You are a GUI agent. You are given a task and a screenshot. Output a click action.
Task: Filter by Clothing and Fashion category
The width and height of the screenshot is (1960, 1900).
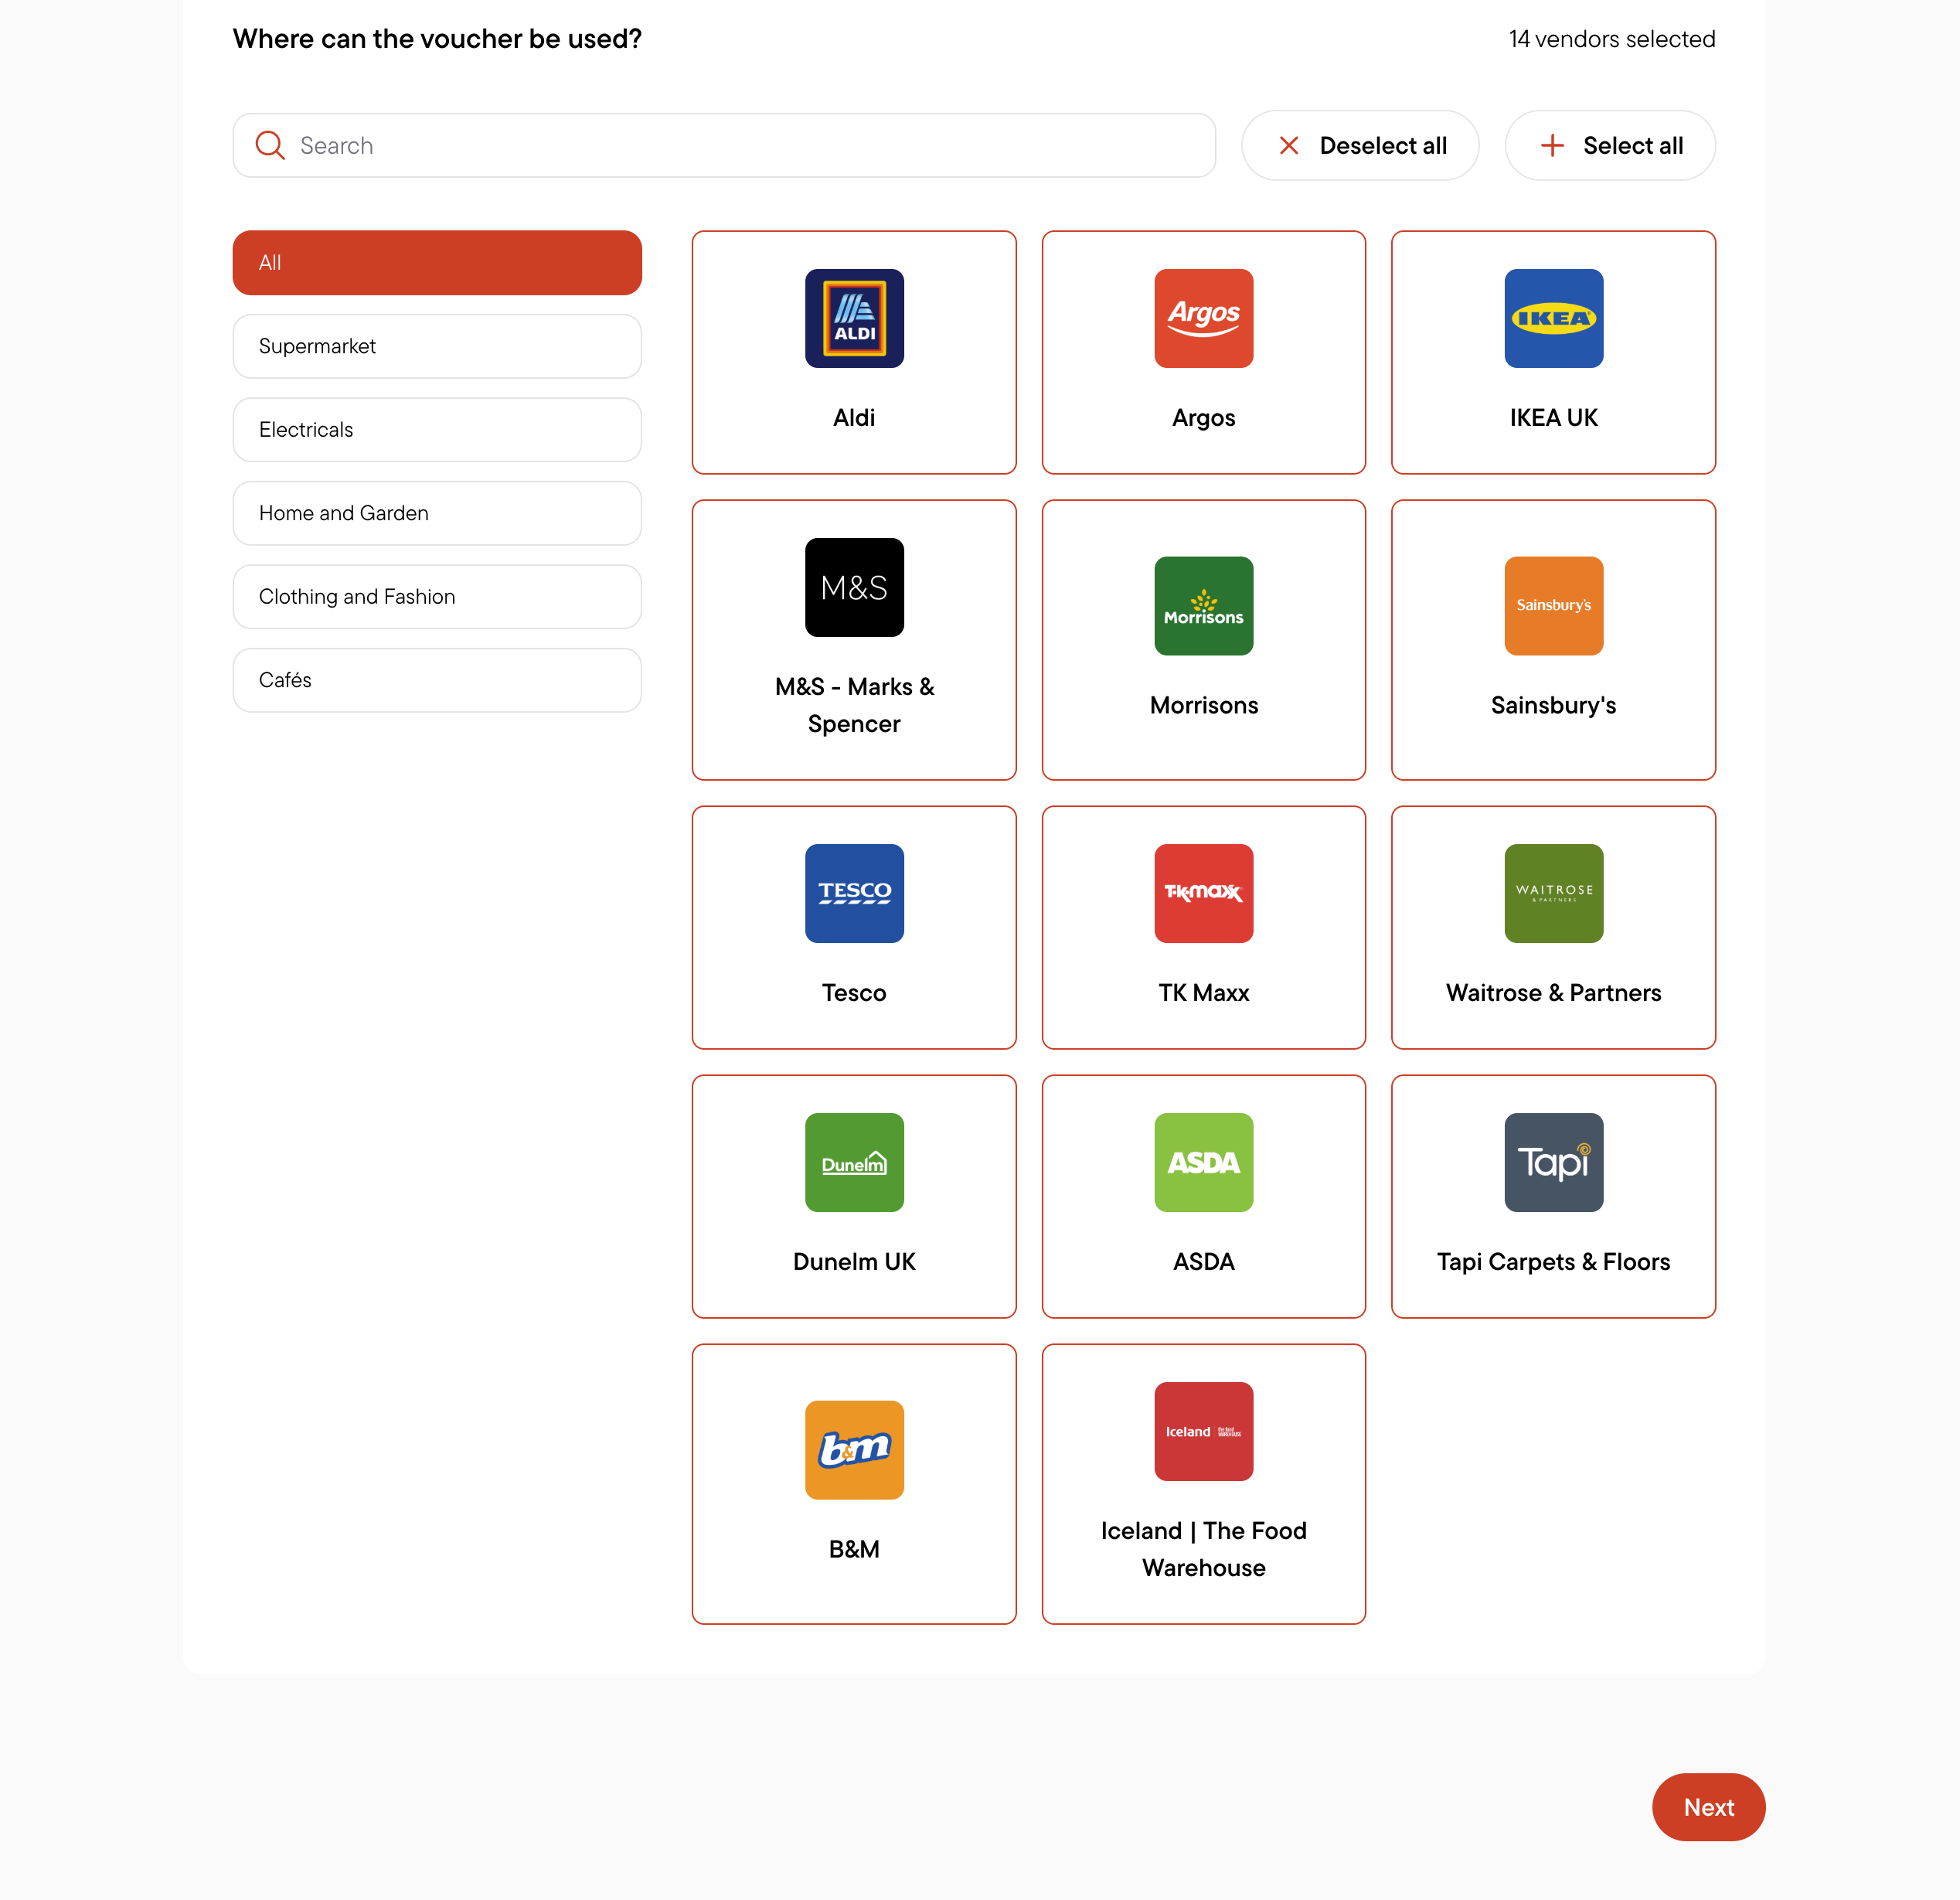coord(437,597)
